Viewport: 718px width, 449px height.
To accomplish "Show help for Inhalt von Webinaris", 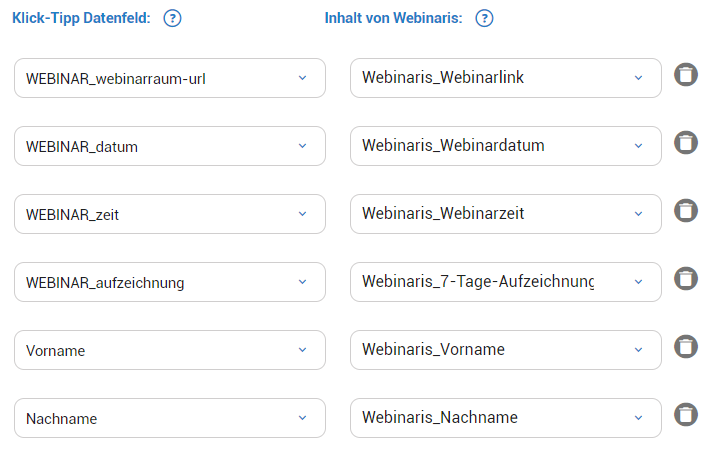I will point(484,18).
